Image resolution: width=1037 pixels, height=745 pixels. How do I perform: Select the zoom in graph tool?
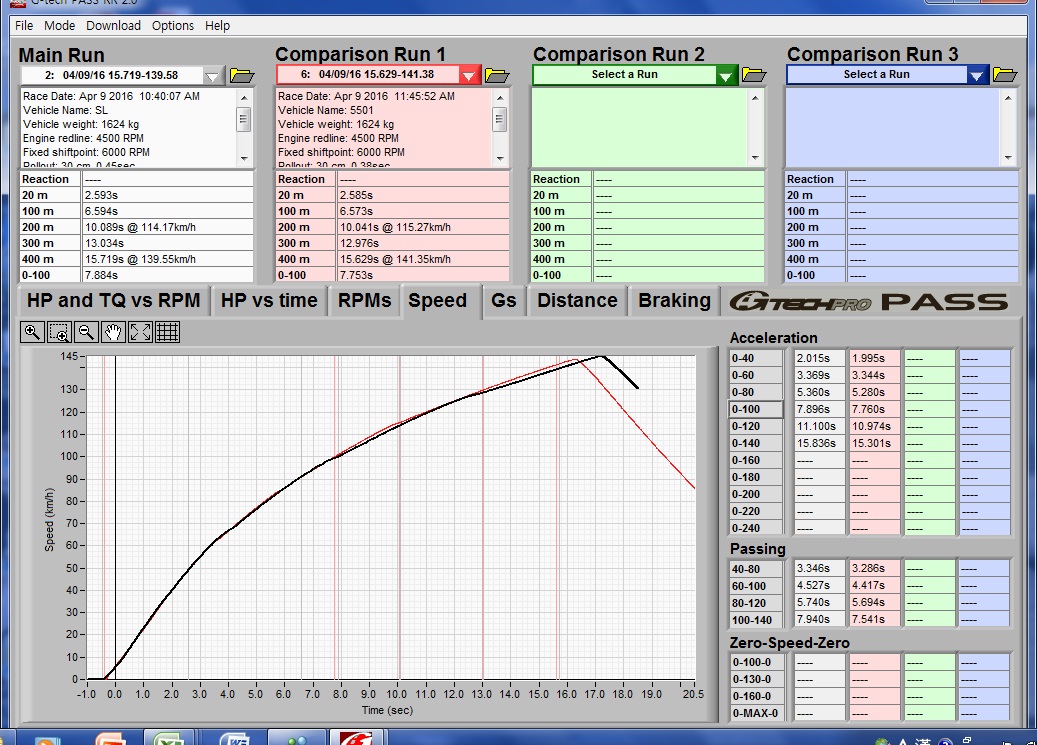(32, 332)
